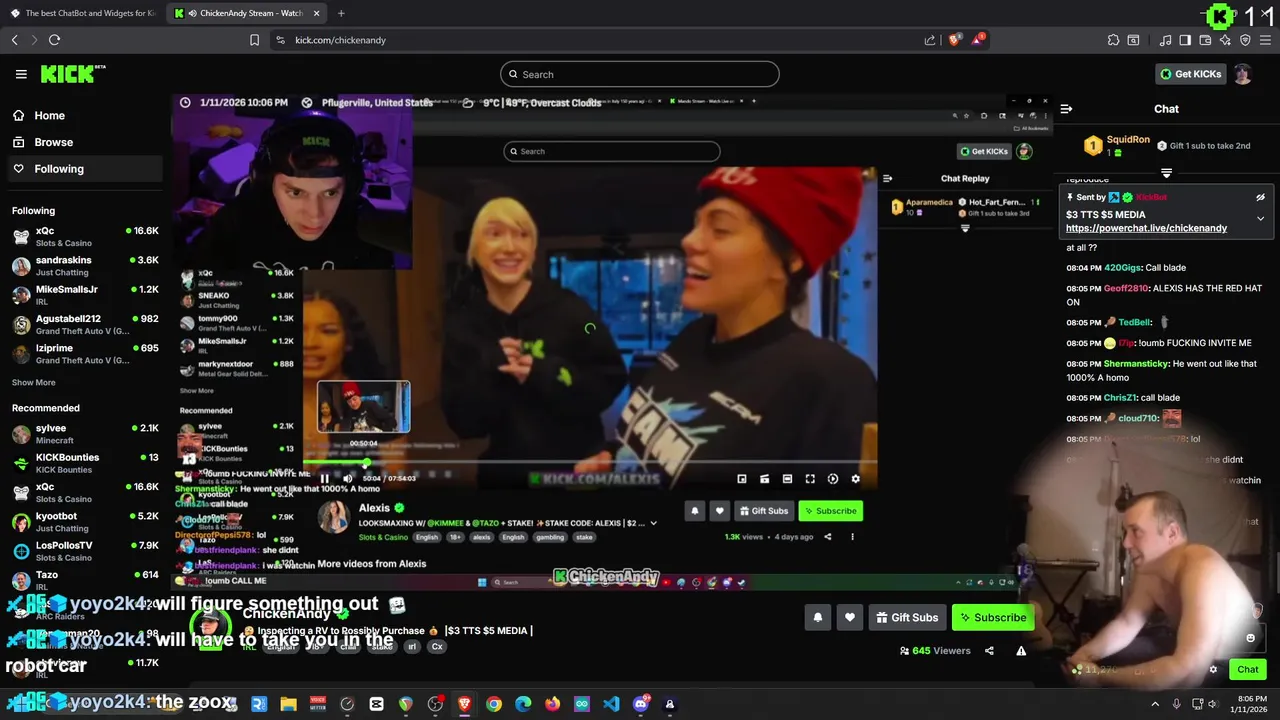1280x720 pixels.
Task: Expand Alexis stream title chevron in streamed video
Action: pos(653,523)
